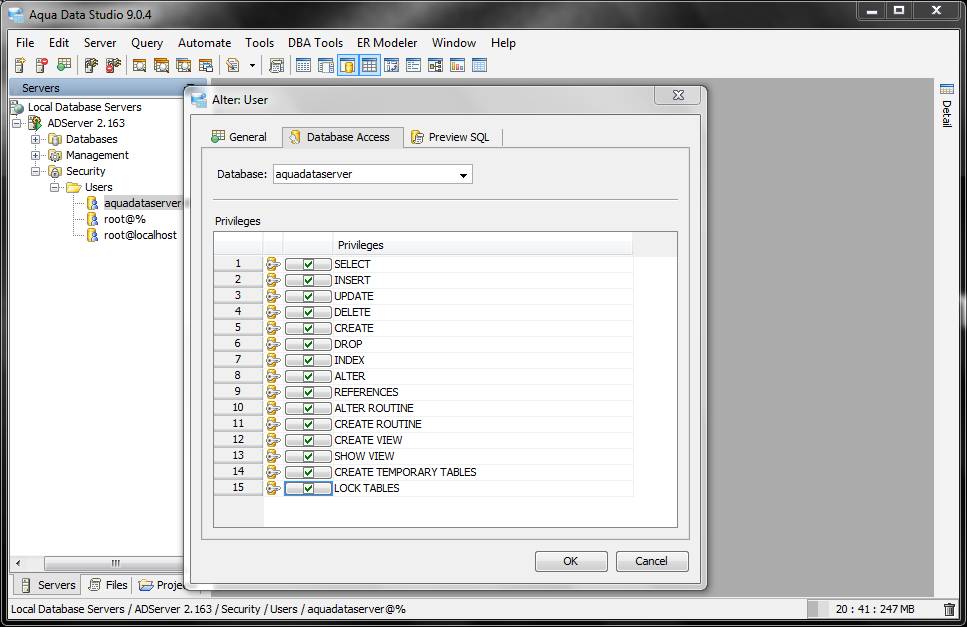Click the disconnect plug icon with red badge
Screen dimensions: 967x627
[113, 65]
